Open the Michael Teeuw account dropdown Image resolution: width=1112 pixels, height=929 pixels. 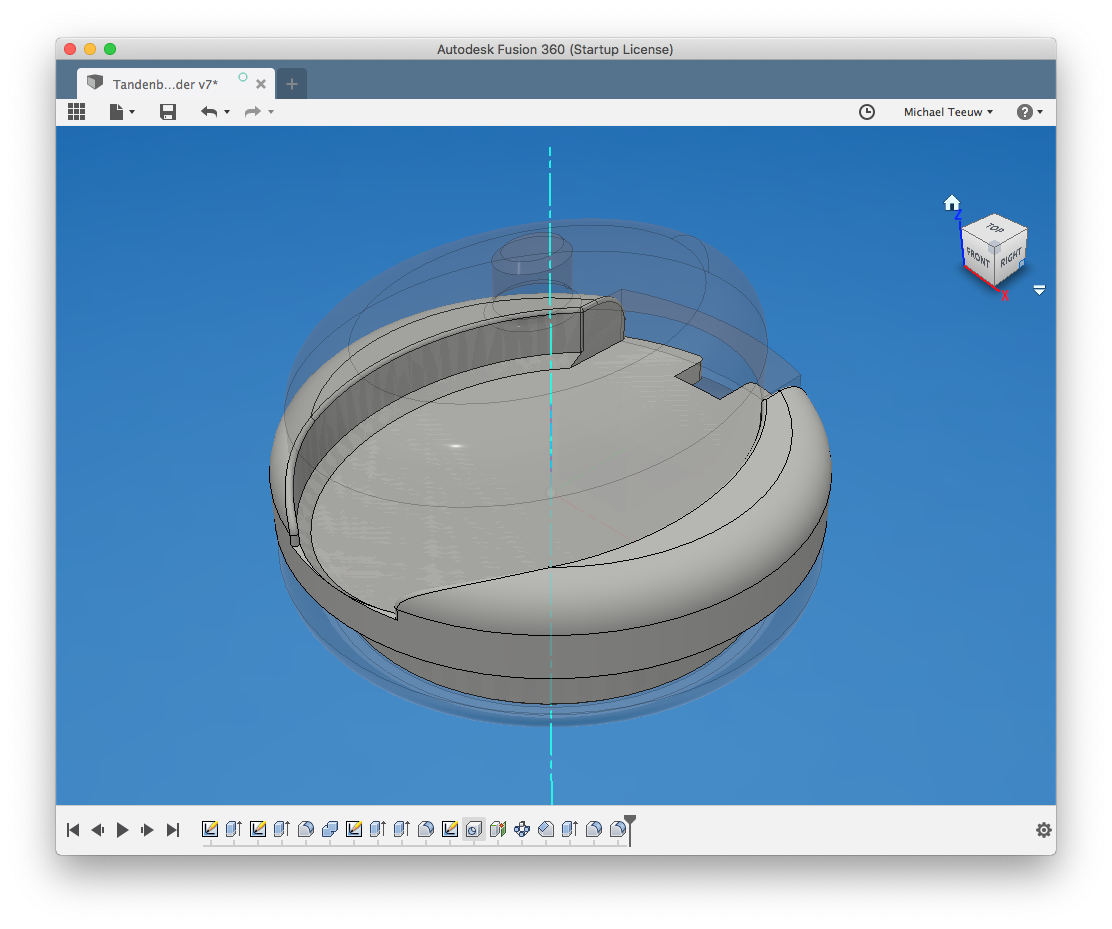click(x=948, y=112)
